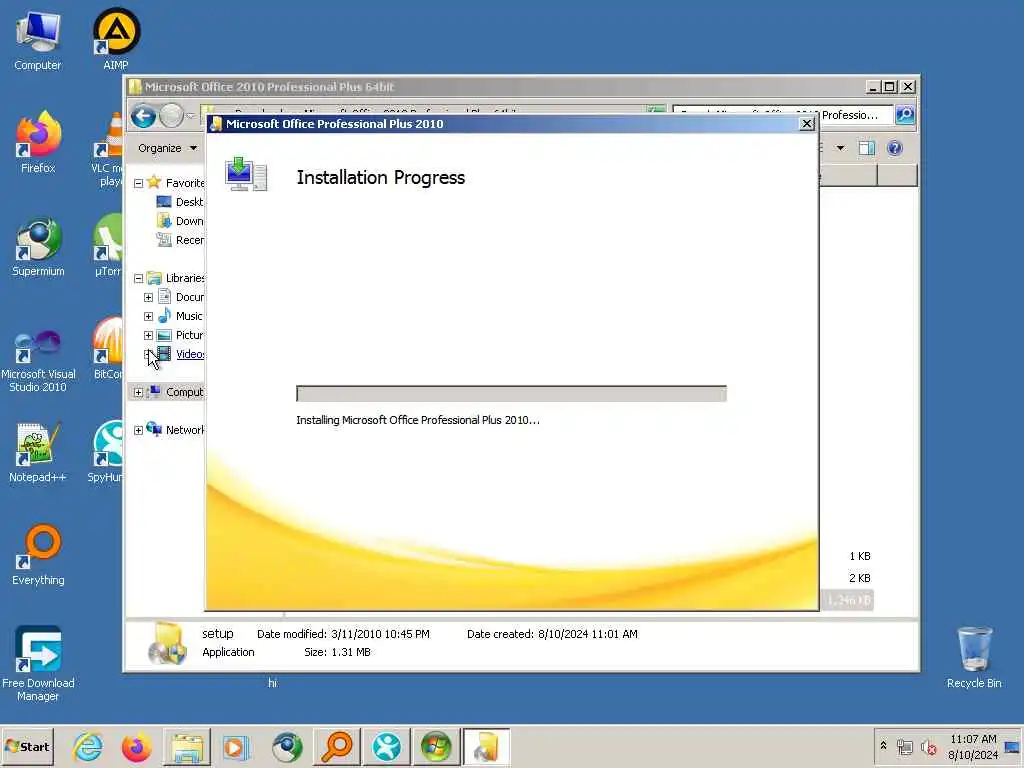1024x768 pixels.
Task: Open the Computer desktop icon
Action: coord(37,40)
